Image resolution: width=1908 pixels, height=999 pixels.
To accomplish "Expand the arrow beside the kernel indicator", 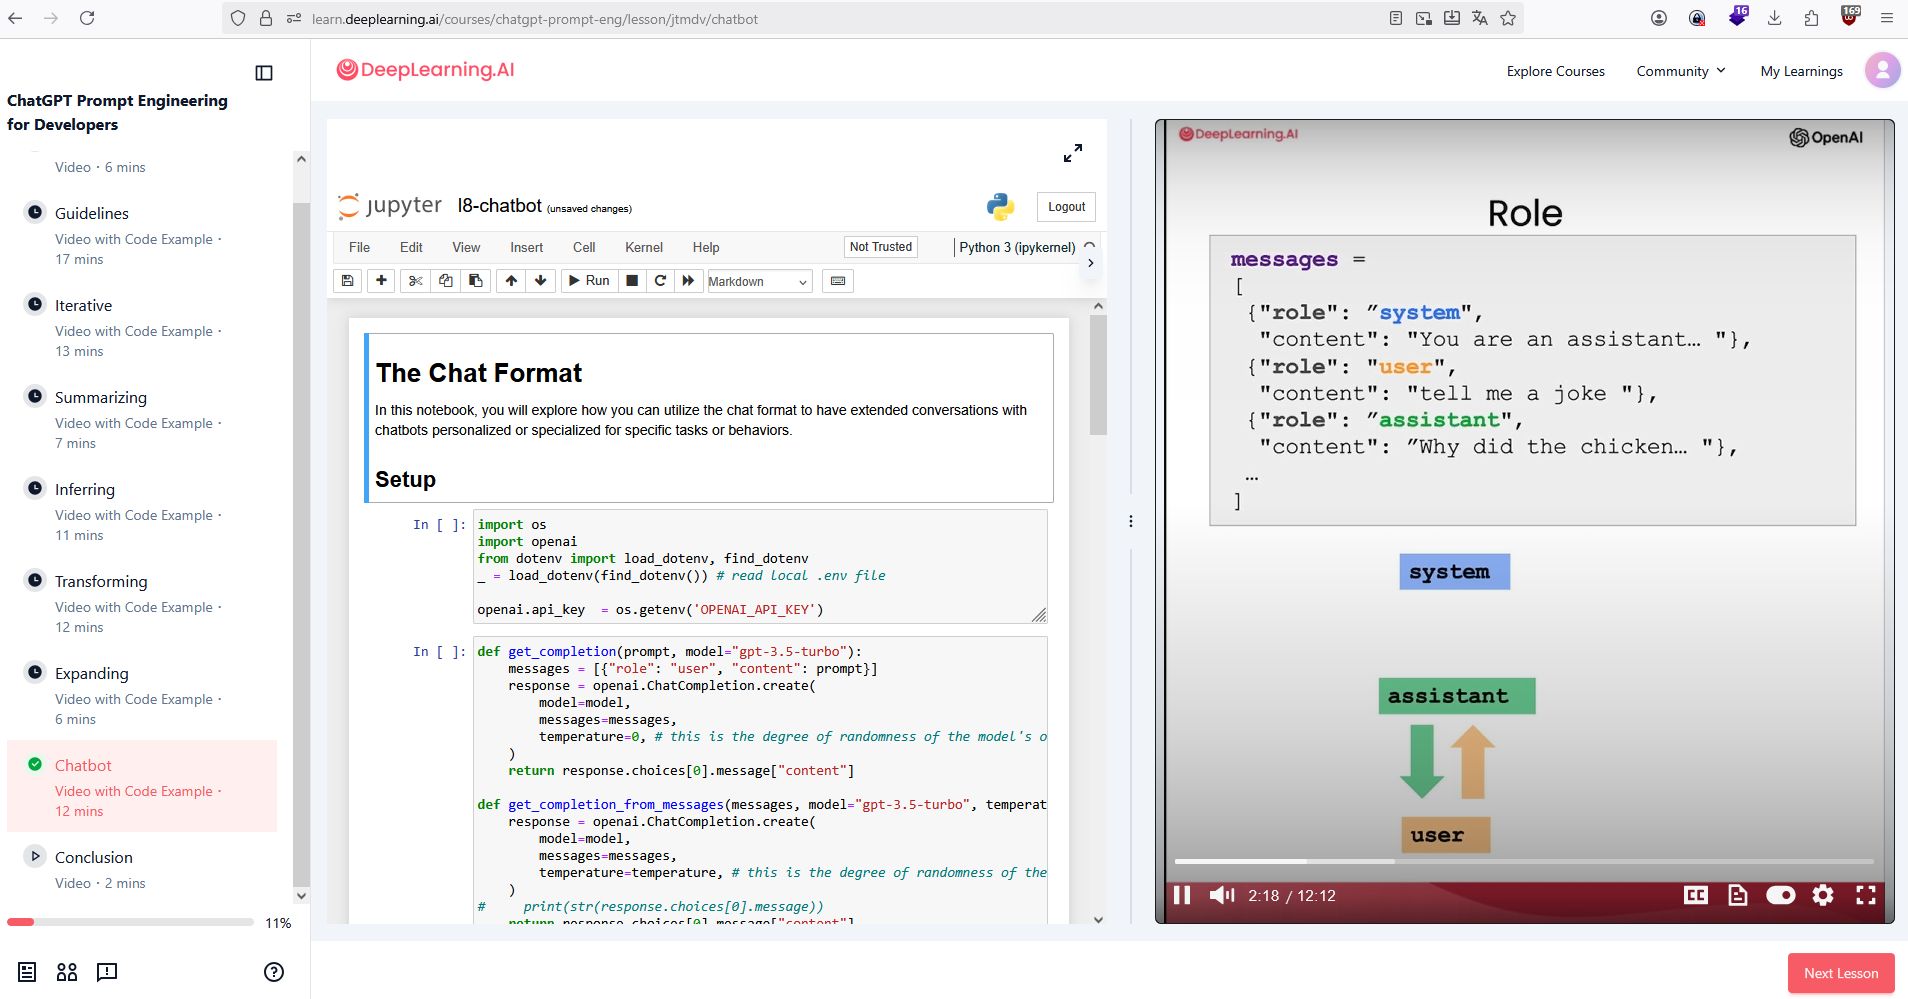I will click(x=1090, y=263).
